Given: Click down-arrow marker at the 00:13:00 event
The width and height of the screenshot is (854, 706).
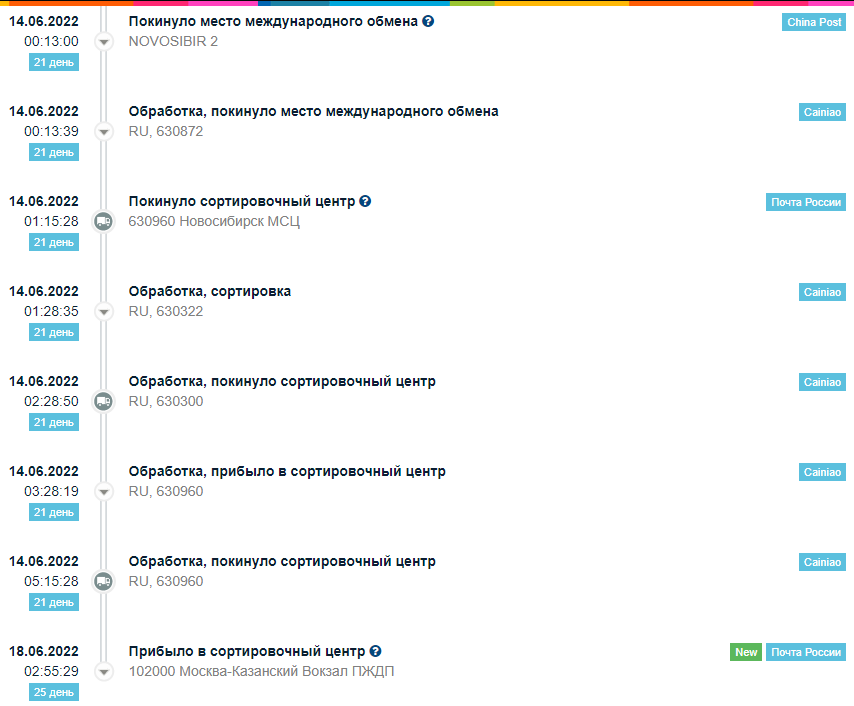Looking at the screenshot, I should [103, 42].
